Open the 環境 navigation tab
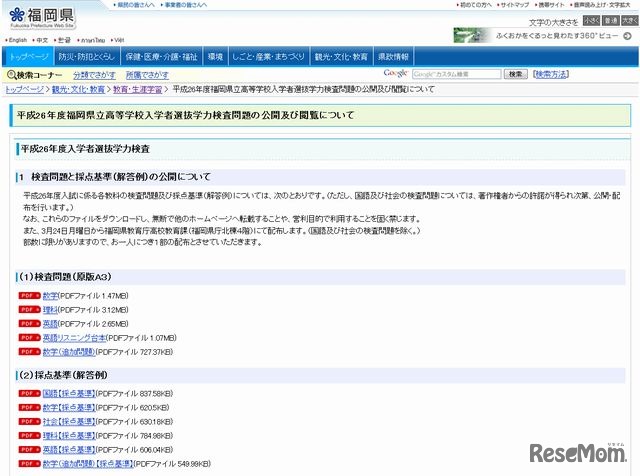This screenshot has width=640, height=476. (215, 56)
